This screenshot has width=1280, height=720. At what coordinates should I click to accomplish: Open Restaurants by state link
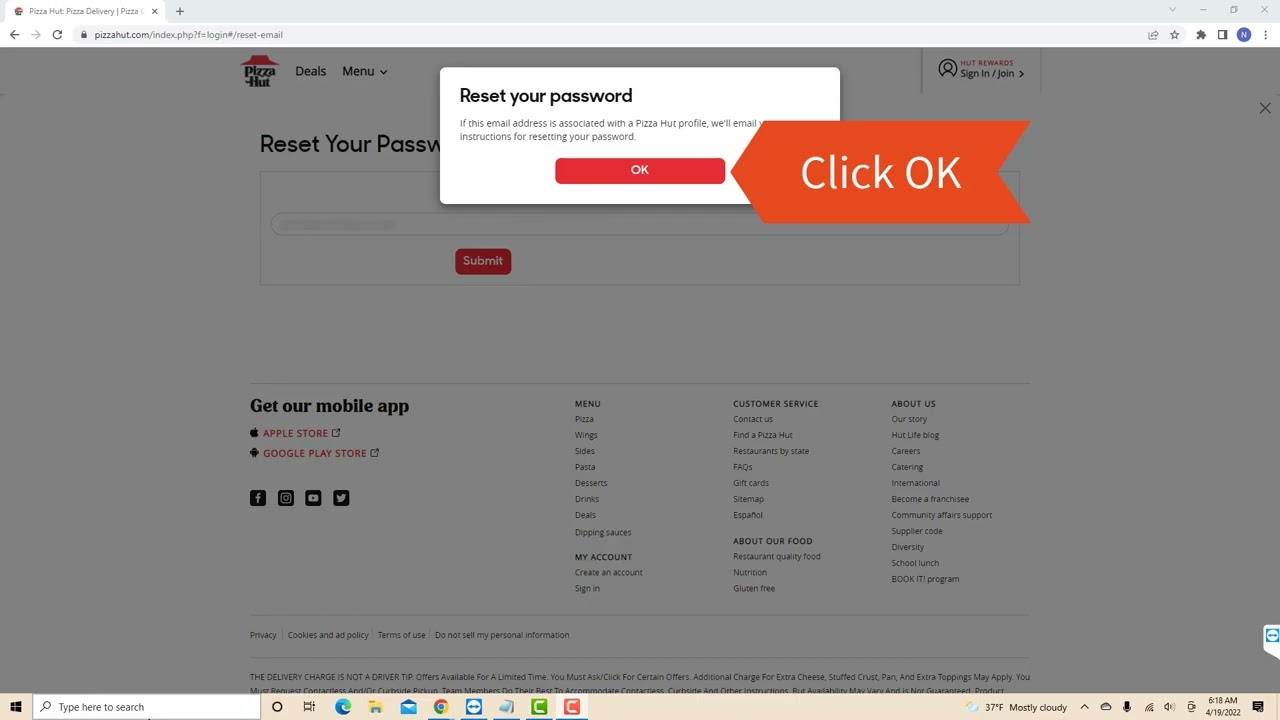(x=771, y=451)
